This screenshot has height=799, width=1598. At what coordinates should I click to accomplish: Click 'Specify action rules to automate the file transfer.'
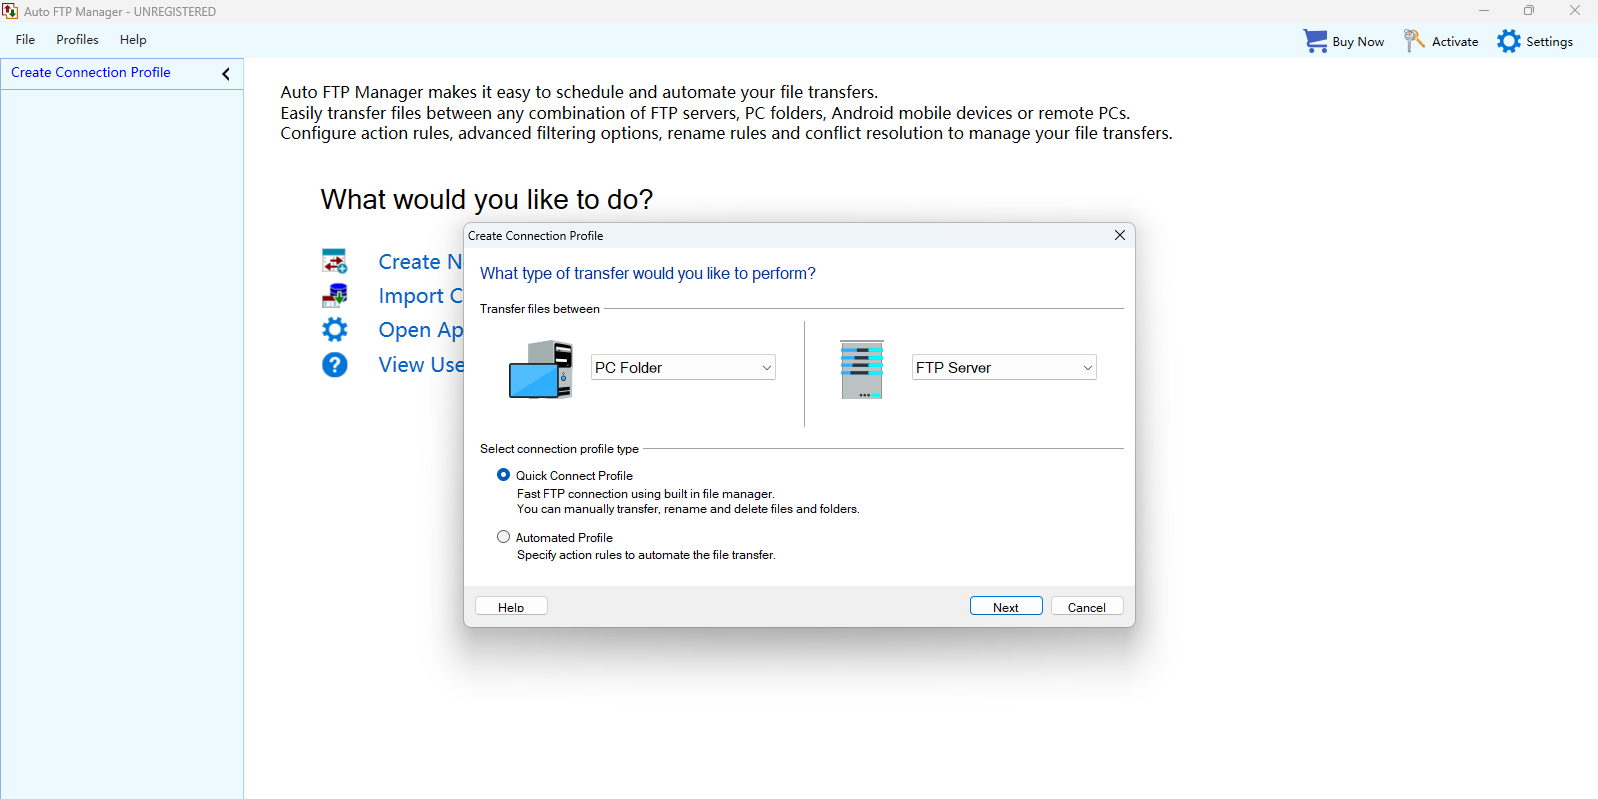point(646,555)
